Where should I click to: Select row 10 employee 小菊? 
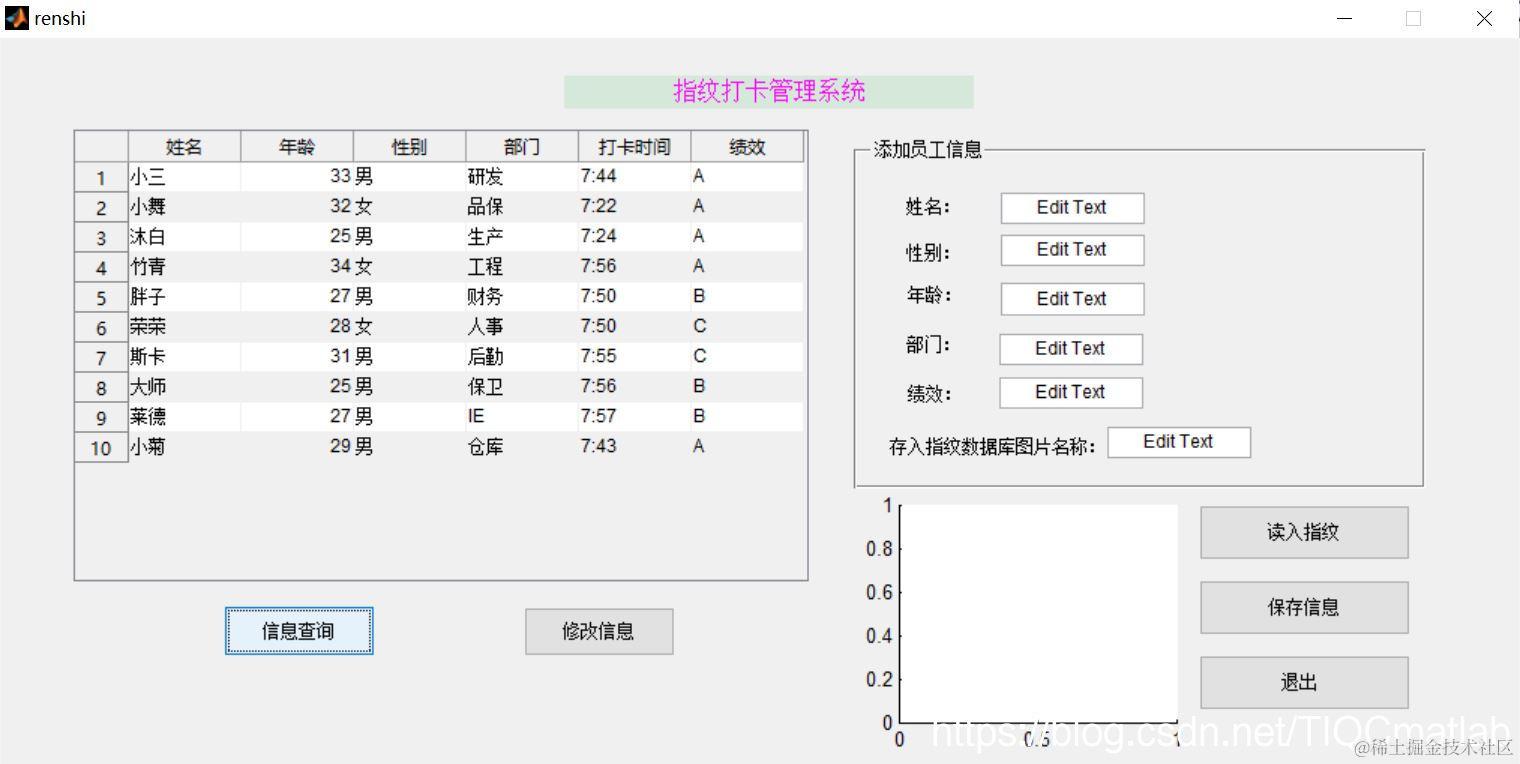pyautogui.click(x=183, y=447)
